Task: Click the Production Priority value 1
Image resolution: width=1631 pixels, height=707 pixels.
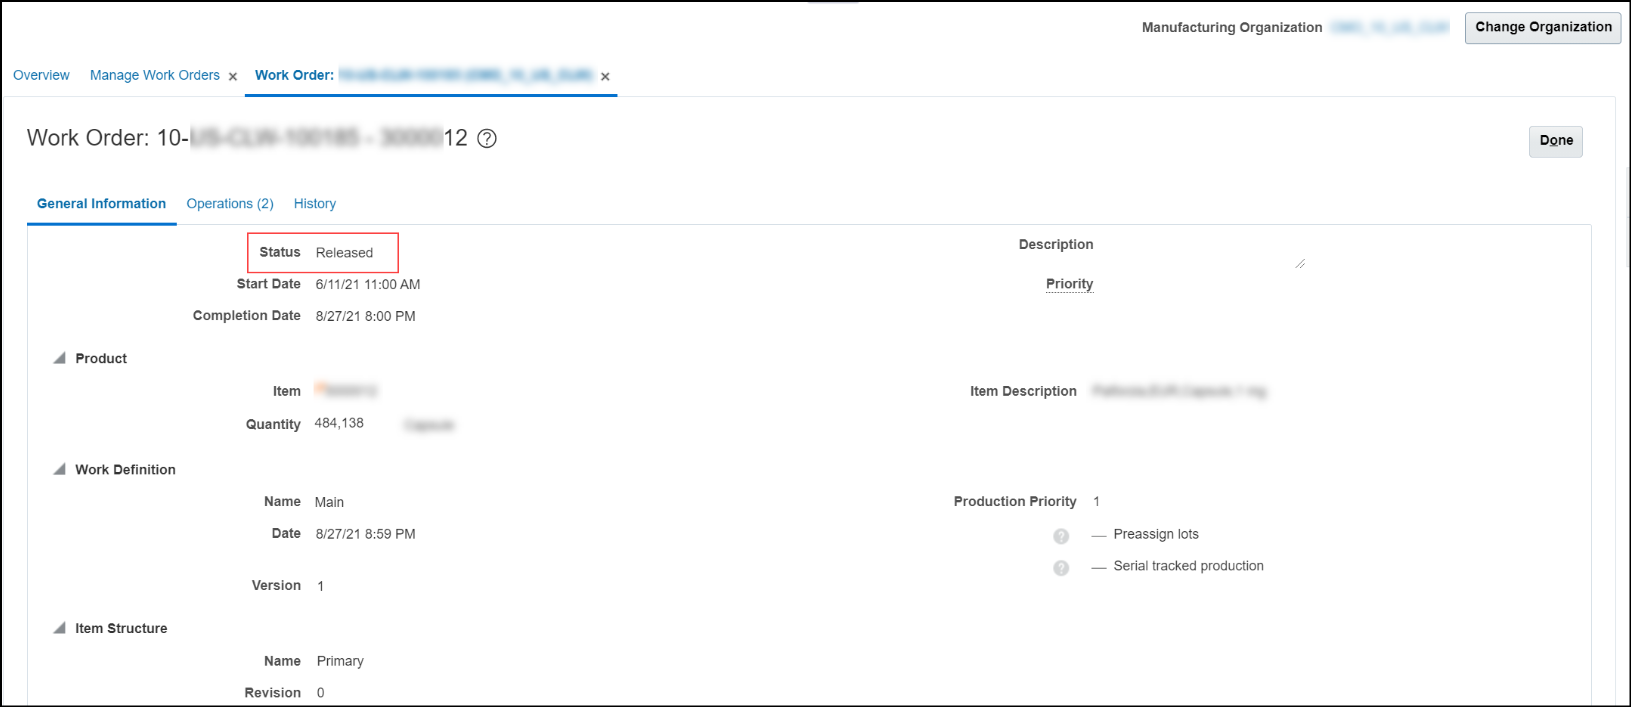Action: (x=1097, y=501)
